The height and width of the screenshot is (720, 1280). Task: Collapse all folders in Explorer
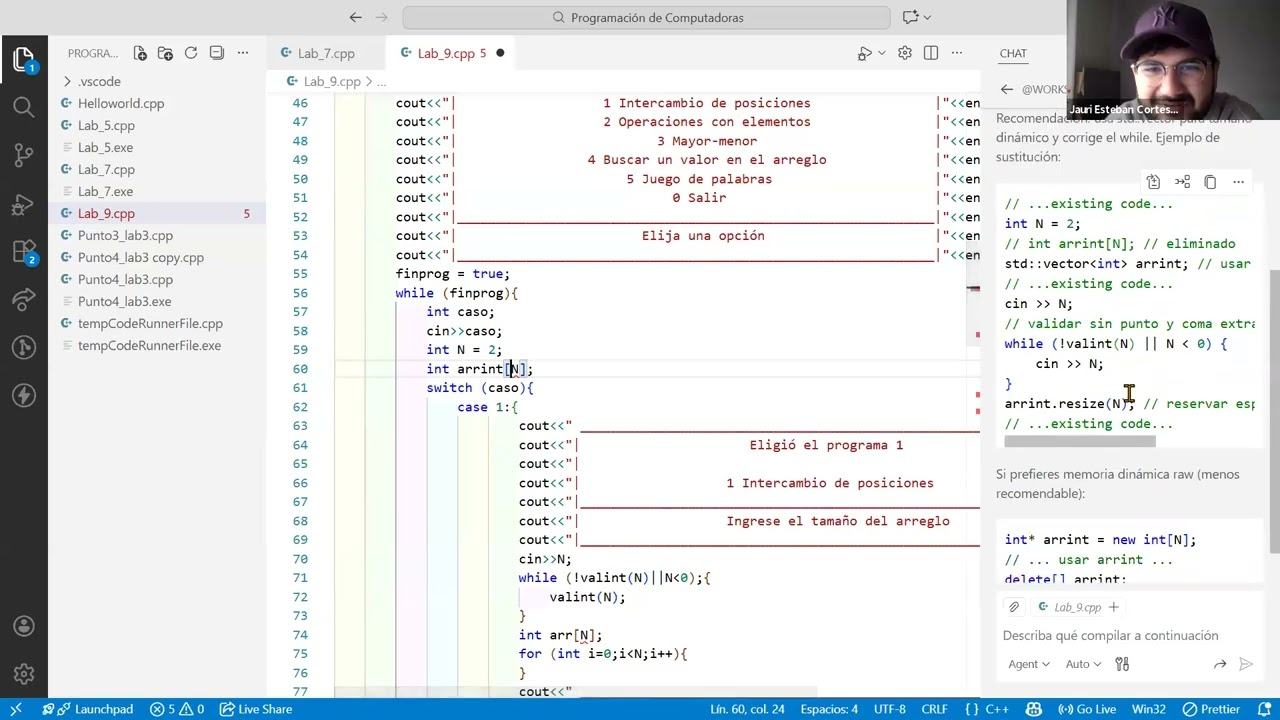pyautogui.click(x=216, y=53)
